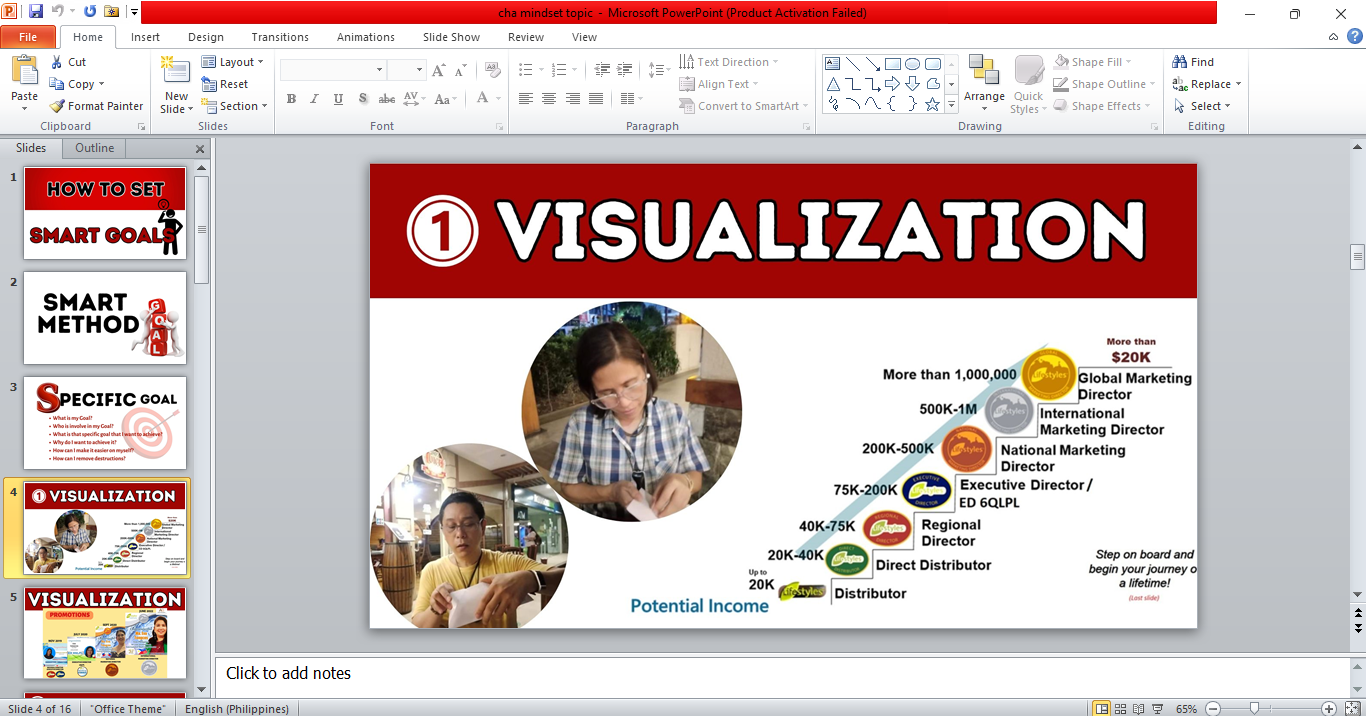Switch to Slide Sorter view in status bar
The image size is (1366, 716).
click(x=1122, y=708)
